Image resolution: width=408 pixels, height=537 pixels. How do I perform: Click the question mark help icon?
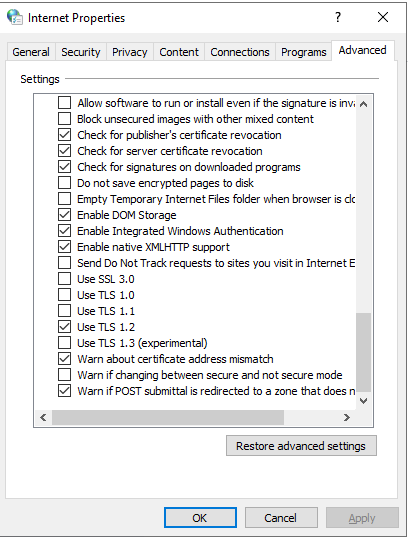(338, 17)
